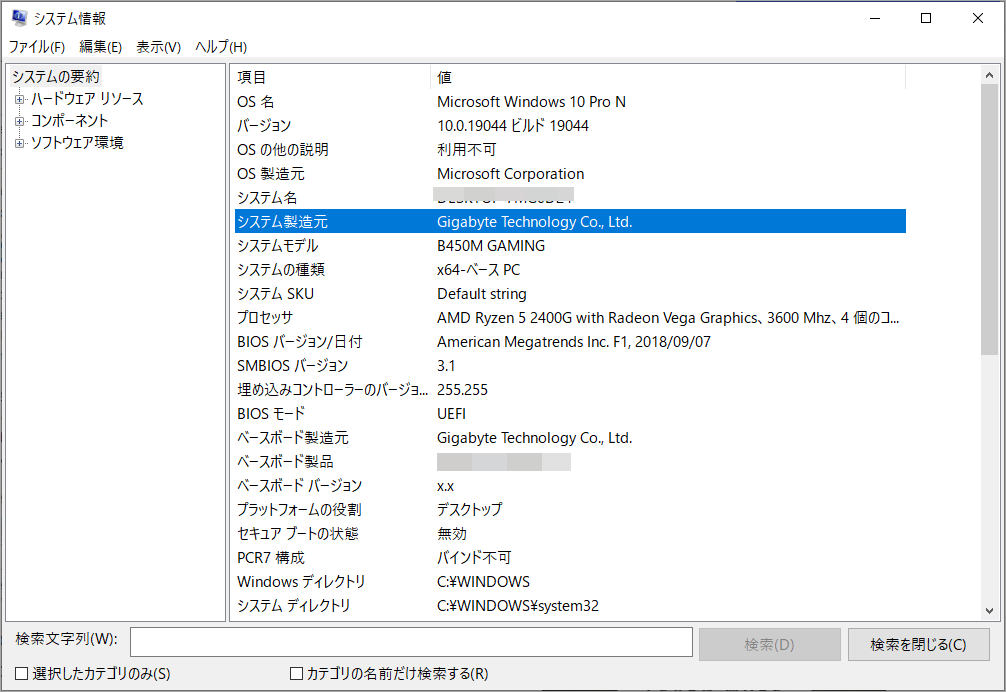Select the システムの種類 row
The width and height of the screenshot is (1006, 692).
point(570,269)
